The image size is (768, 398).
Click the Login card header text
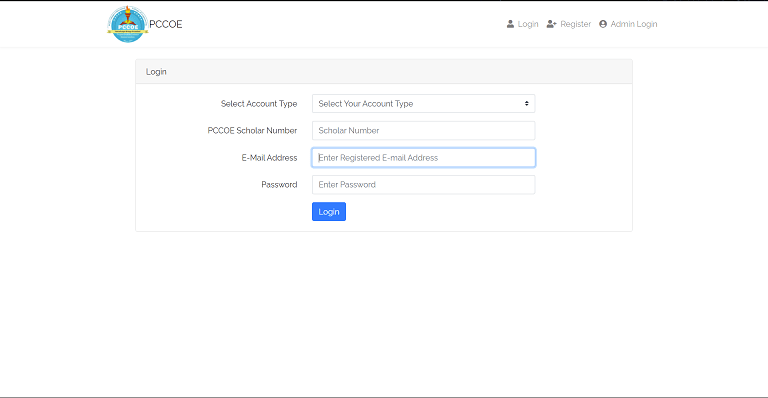tap(156, 72)
